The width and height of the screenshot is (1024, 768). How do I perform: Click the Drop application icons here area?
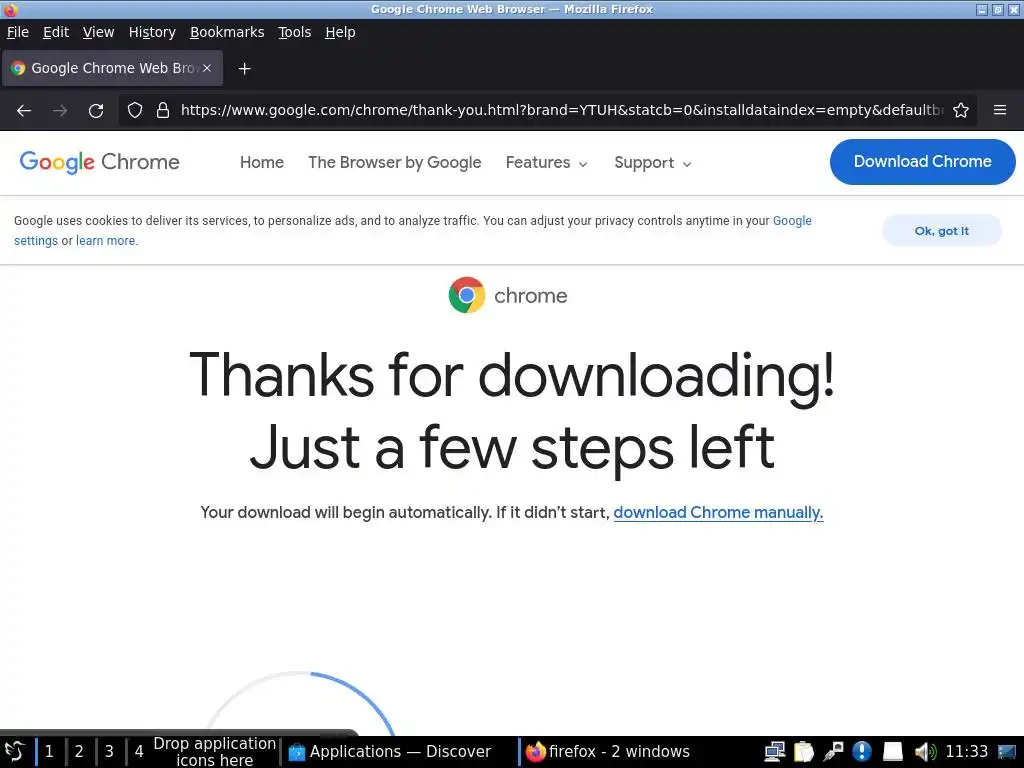[x=214, y=752]
